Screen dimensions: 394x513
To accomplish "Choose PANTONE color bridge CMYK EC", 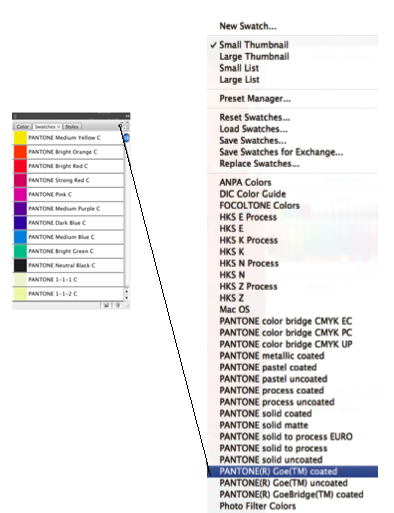I will click(x=286, y=321).
